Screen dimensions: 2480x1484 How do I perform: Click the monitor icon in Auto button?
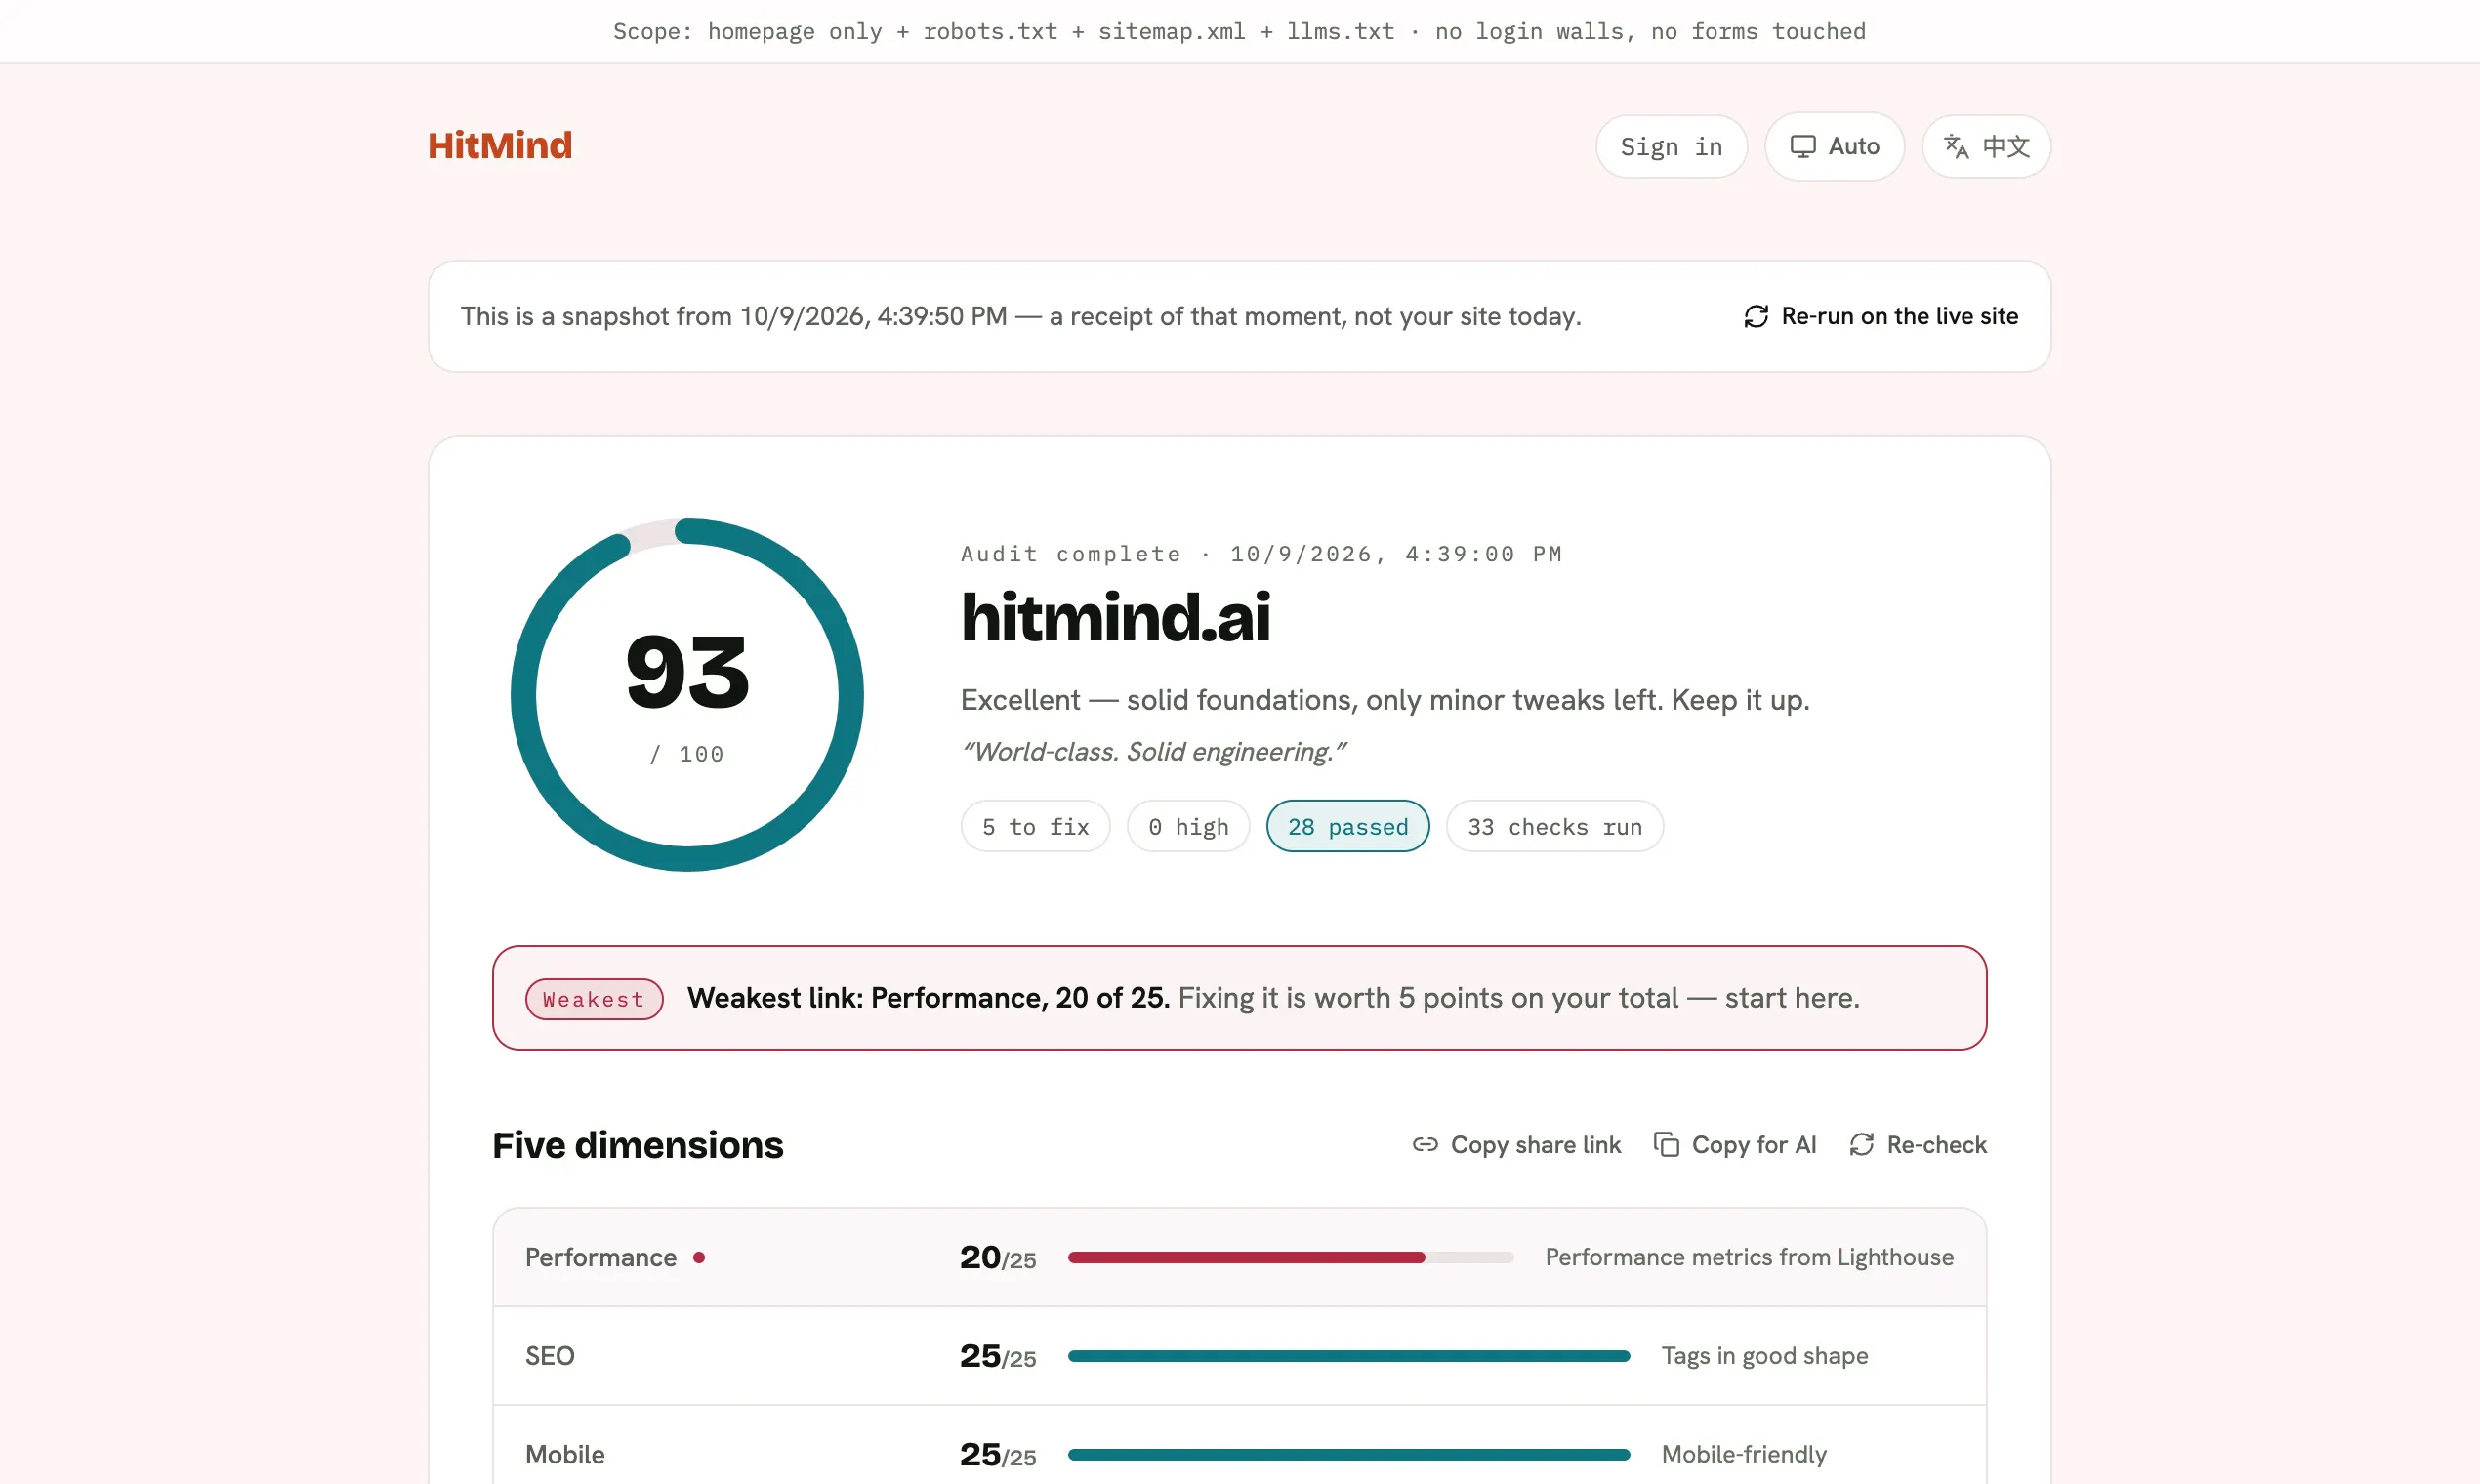1802,147
